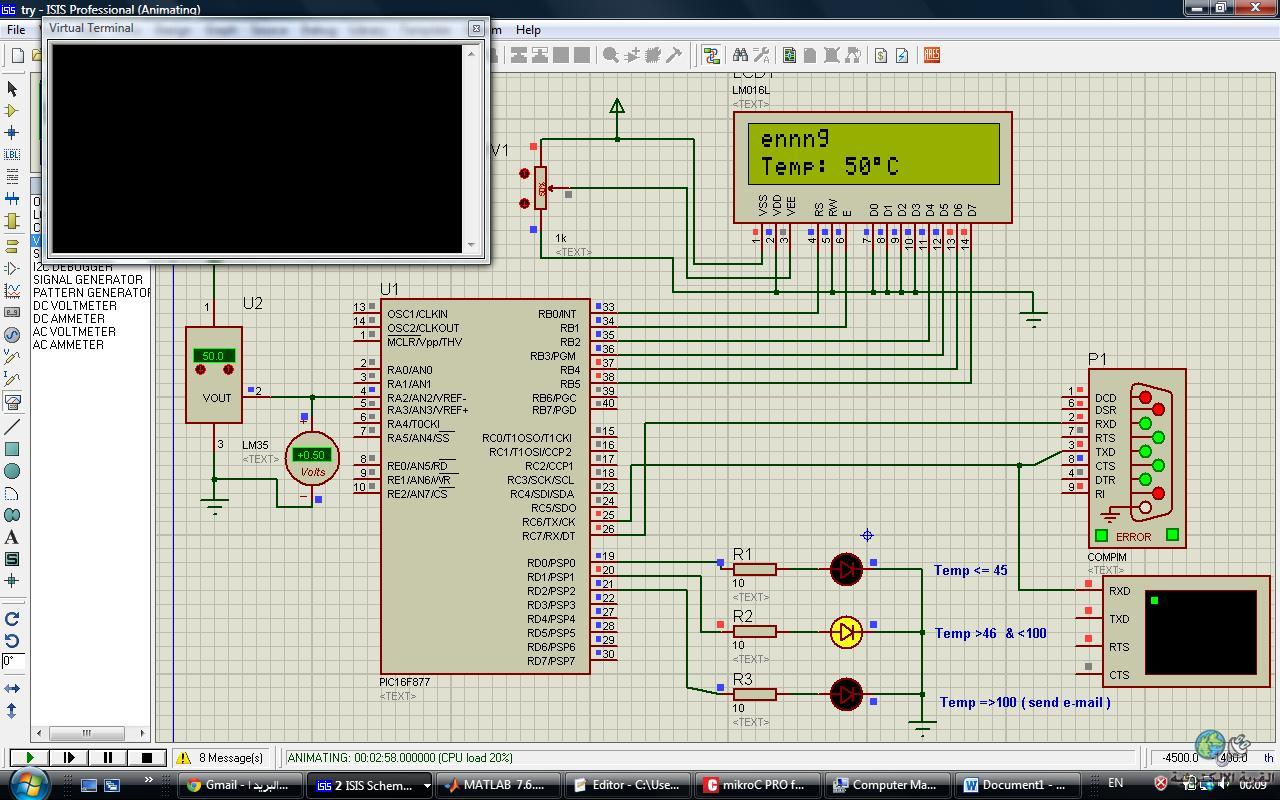1280x800 pixels.
Task: Select the 2D Symbols tool
Action: [12, 559]
